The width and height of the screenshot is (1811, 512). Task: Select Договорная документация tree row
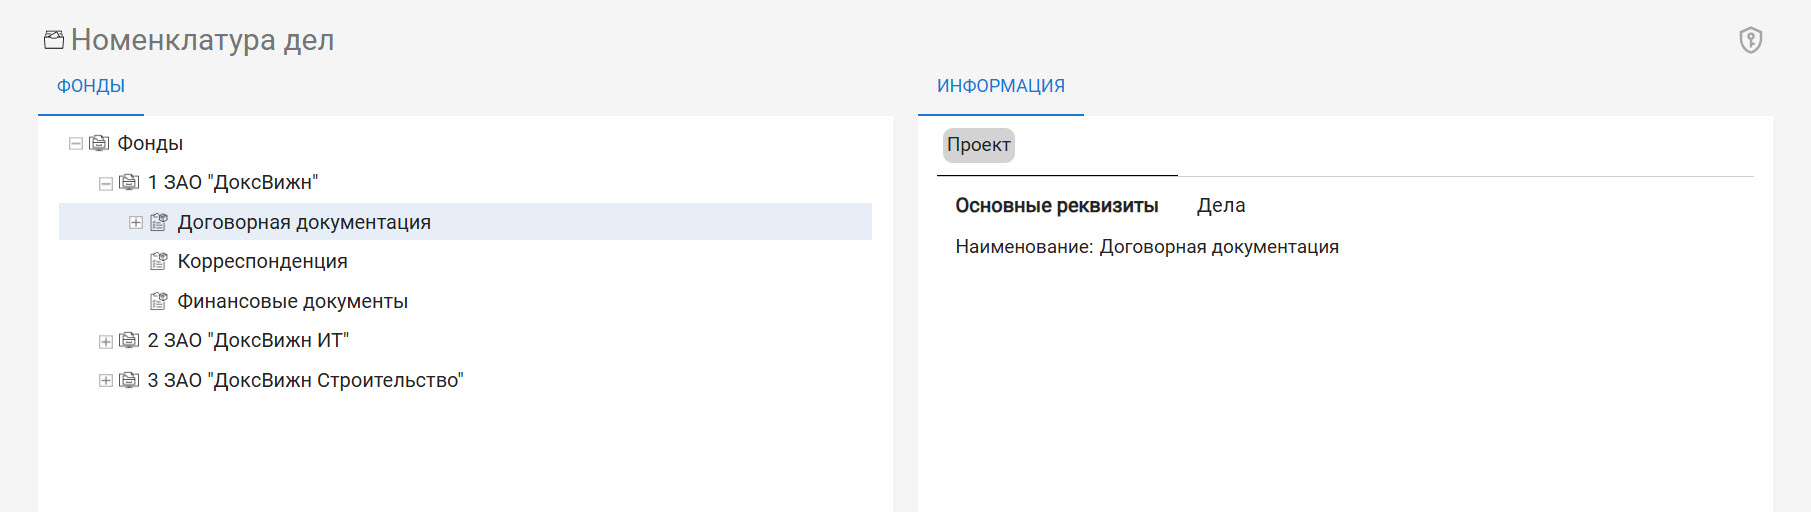point(465,222)
